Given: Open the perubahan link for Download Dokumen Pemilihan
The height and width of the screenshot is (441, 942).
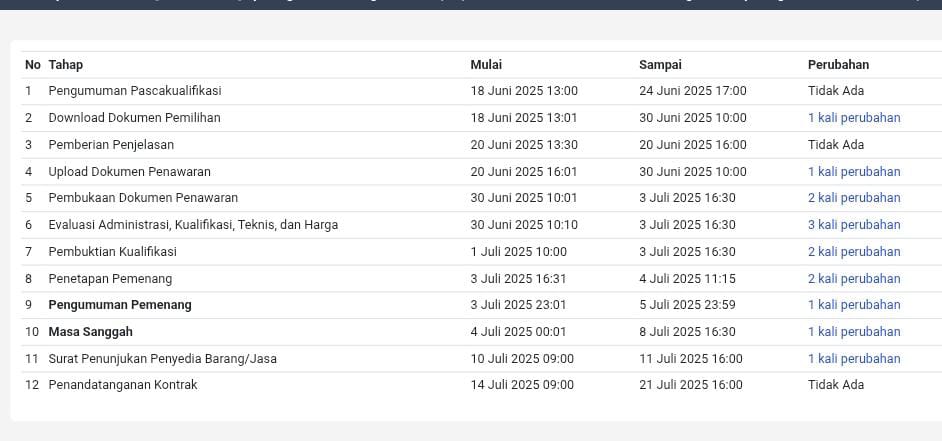Looking at the screenshot, I should point(854,118).
